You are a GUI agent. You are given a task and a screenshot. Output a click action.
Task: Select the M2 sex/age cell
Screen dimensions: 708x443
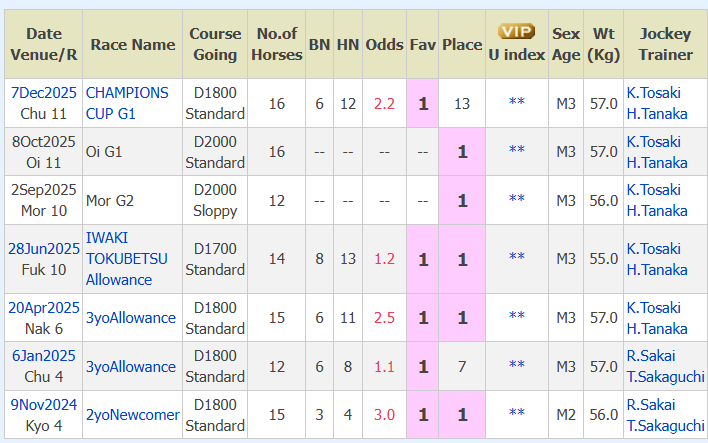click(566, 415)
